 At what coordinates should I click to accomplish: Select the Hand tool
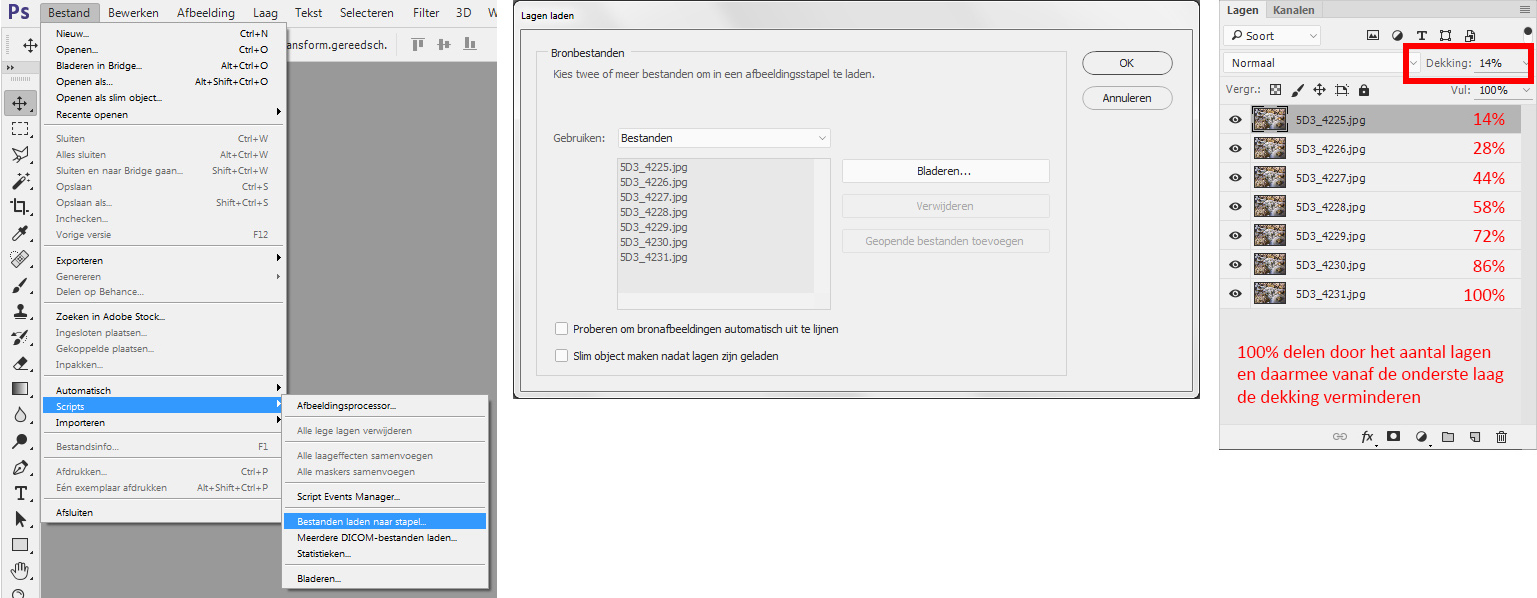(20, 571)
